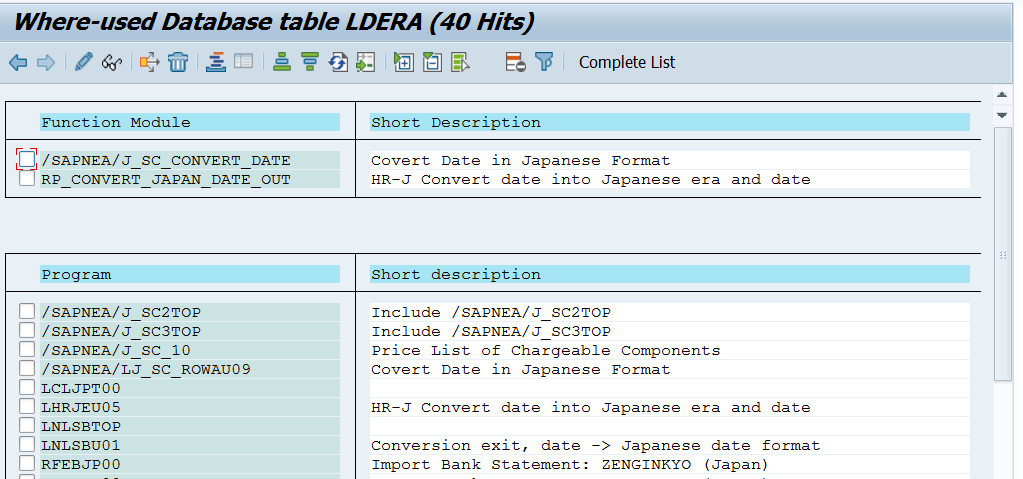Click 'Include /SAPNEA/J_SC2TOP' description

(491, 313)
